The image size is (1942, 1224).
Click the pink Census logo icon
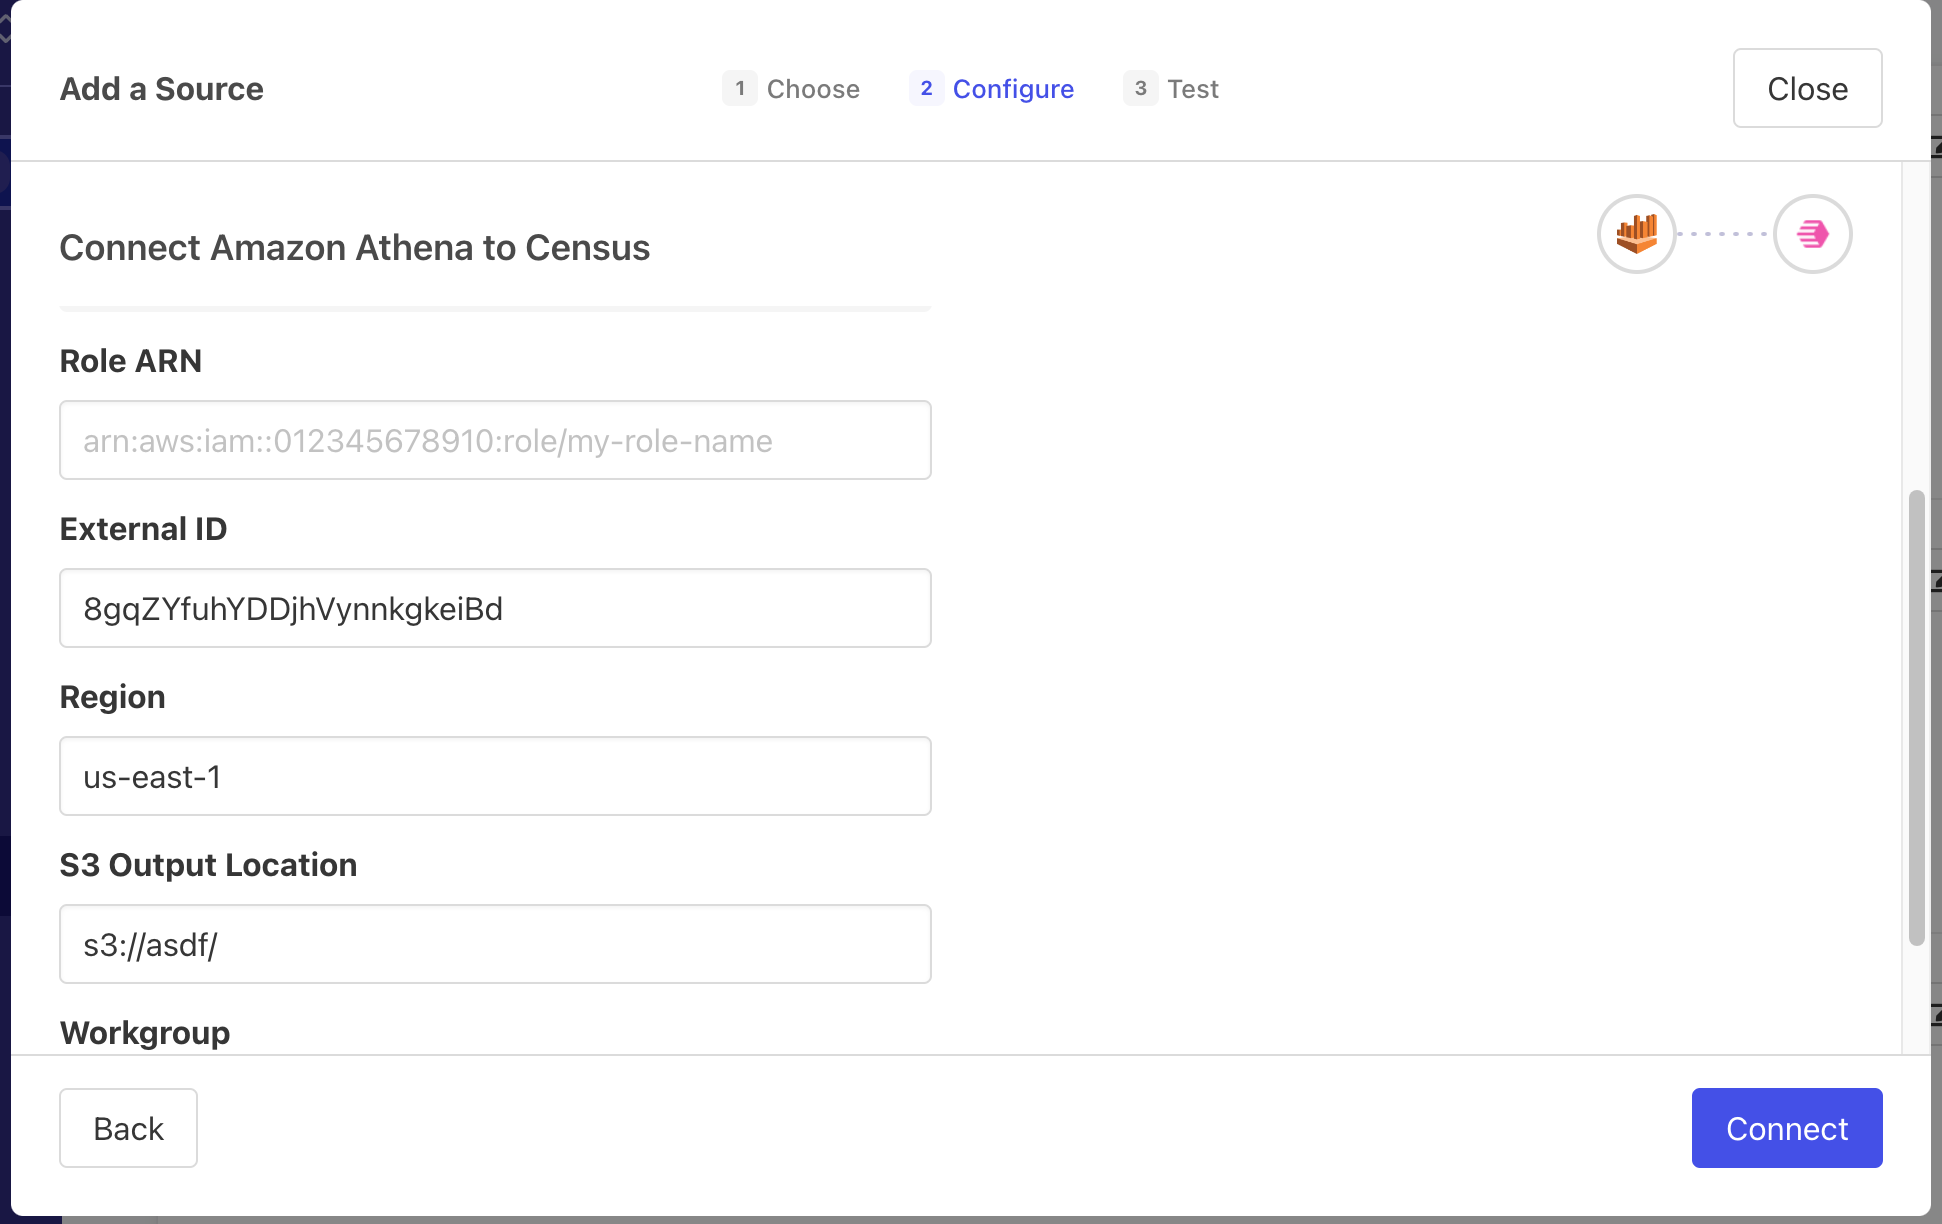1812,234
